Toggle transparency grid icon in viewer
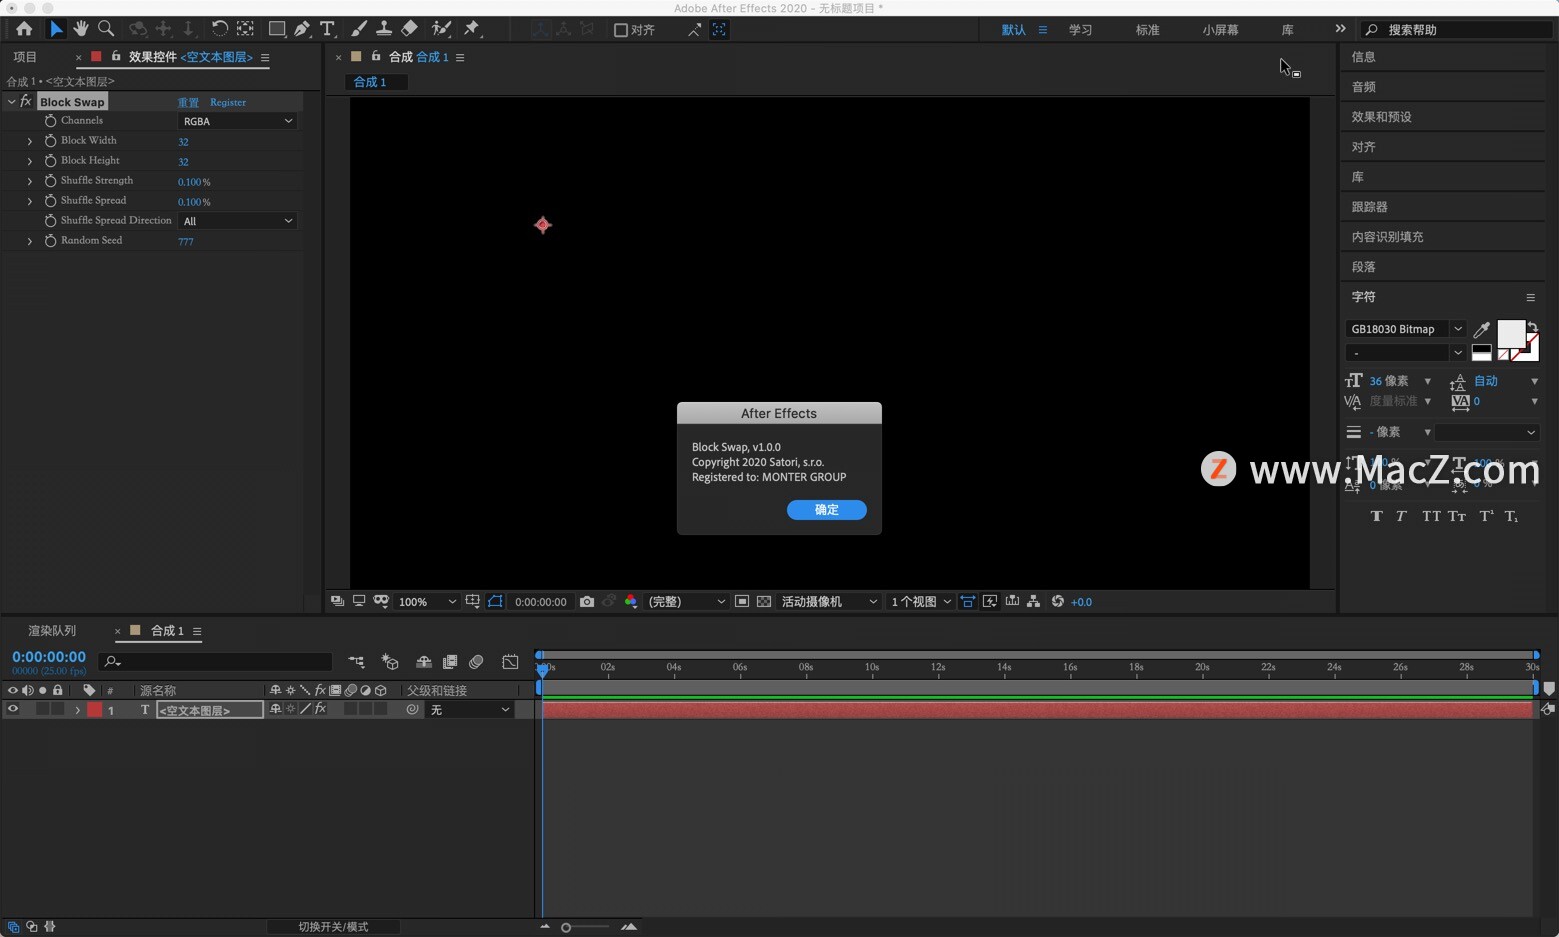1559x937 pixels. coord(764,601)
